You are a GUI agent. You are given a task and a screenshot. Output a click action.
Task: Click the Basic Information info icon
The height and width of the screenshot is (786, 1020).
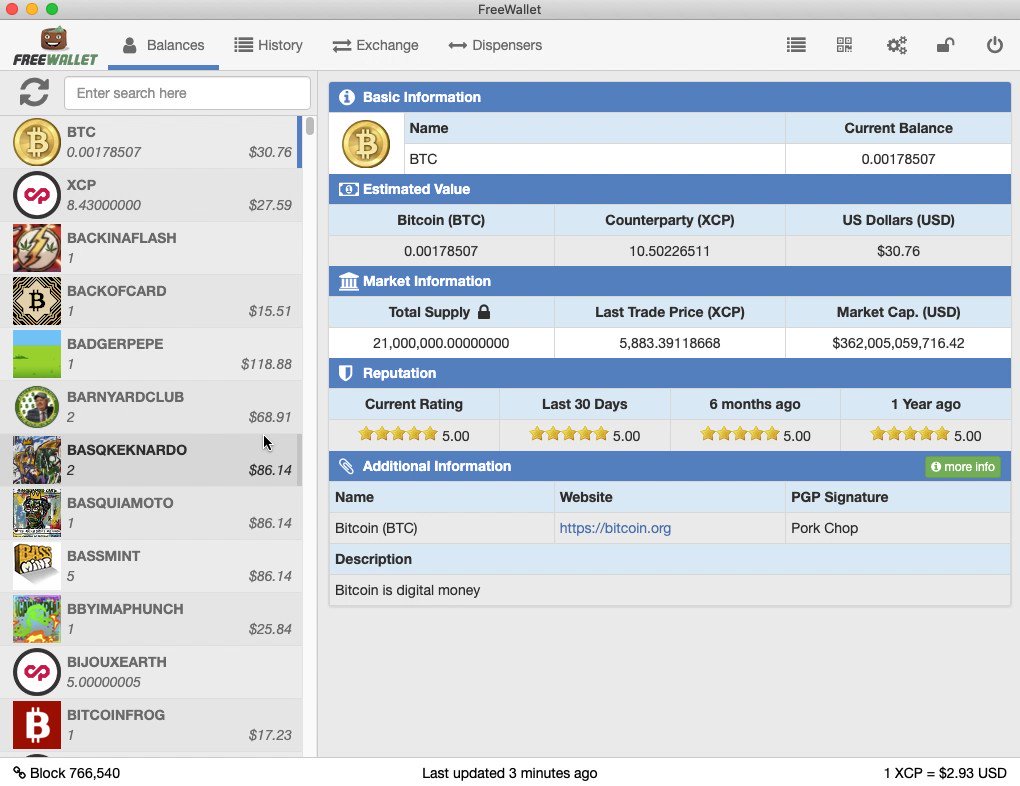(x=347, y=97)
